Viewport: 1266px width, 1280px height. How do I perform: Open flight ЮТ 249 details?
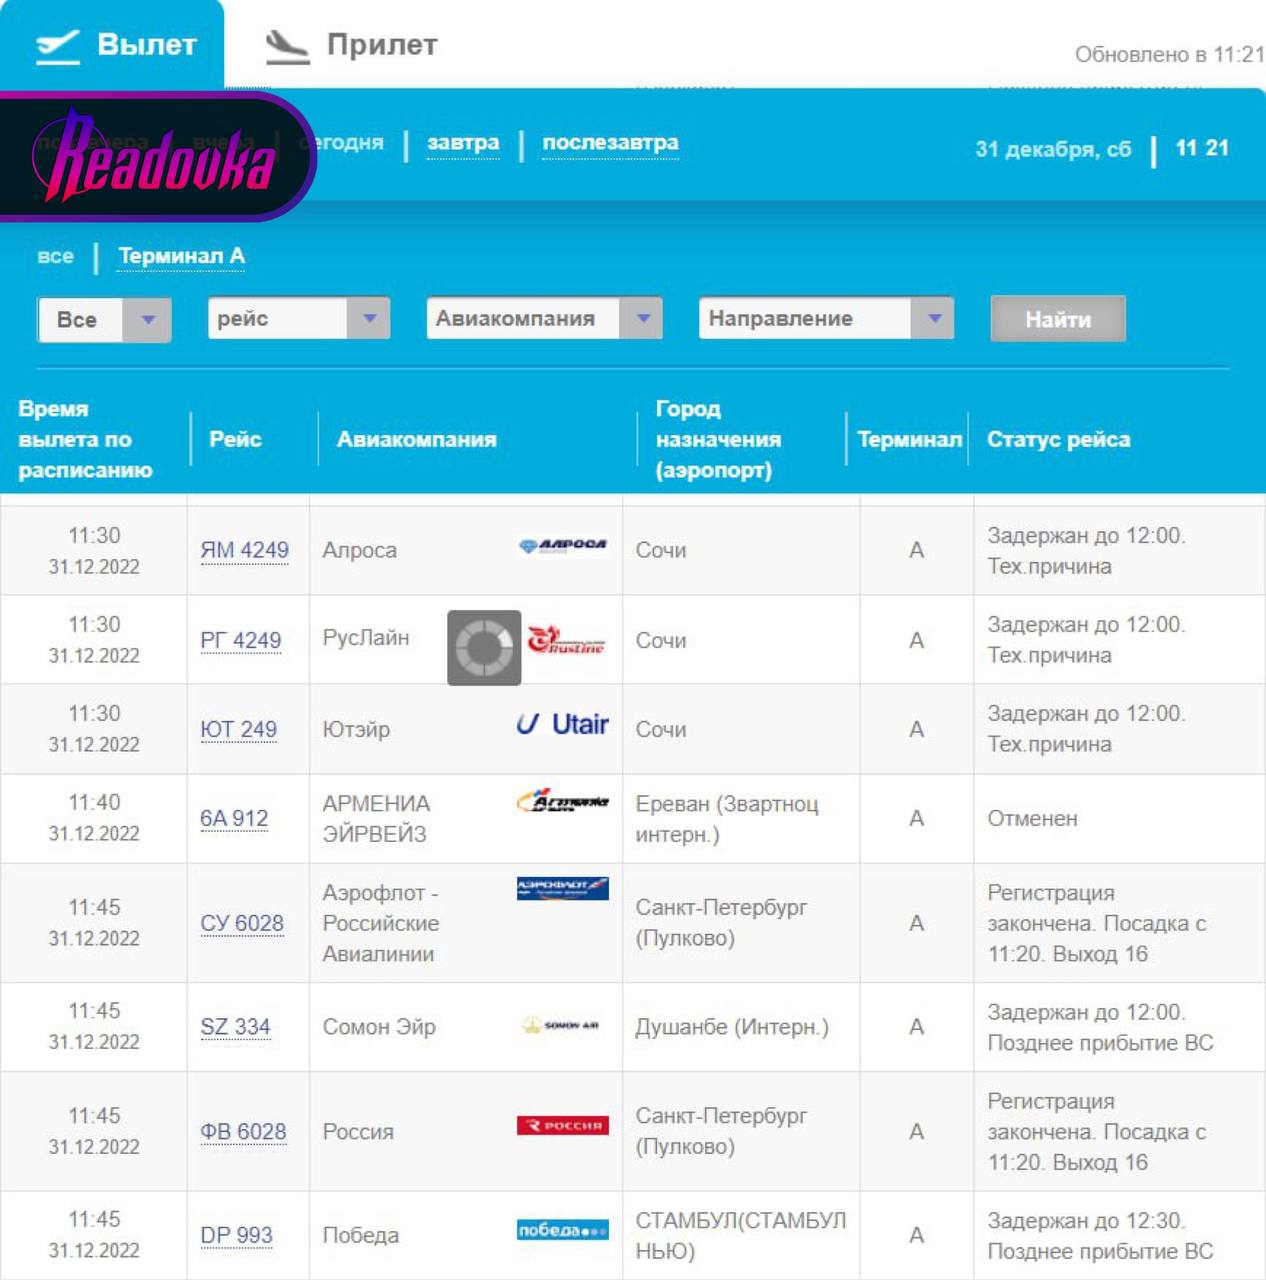click(238, 729)
